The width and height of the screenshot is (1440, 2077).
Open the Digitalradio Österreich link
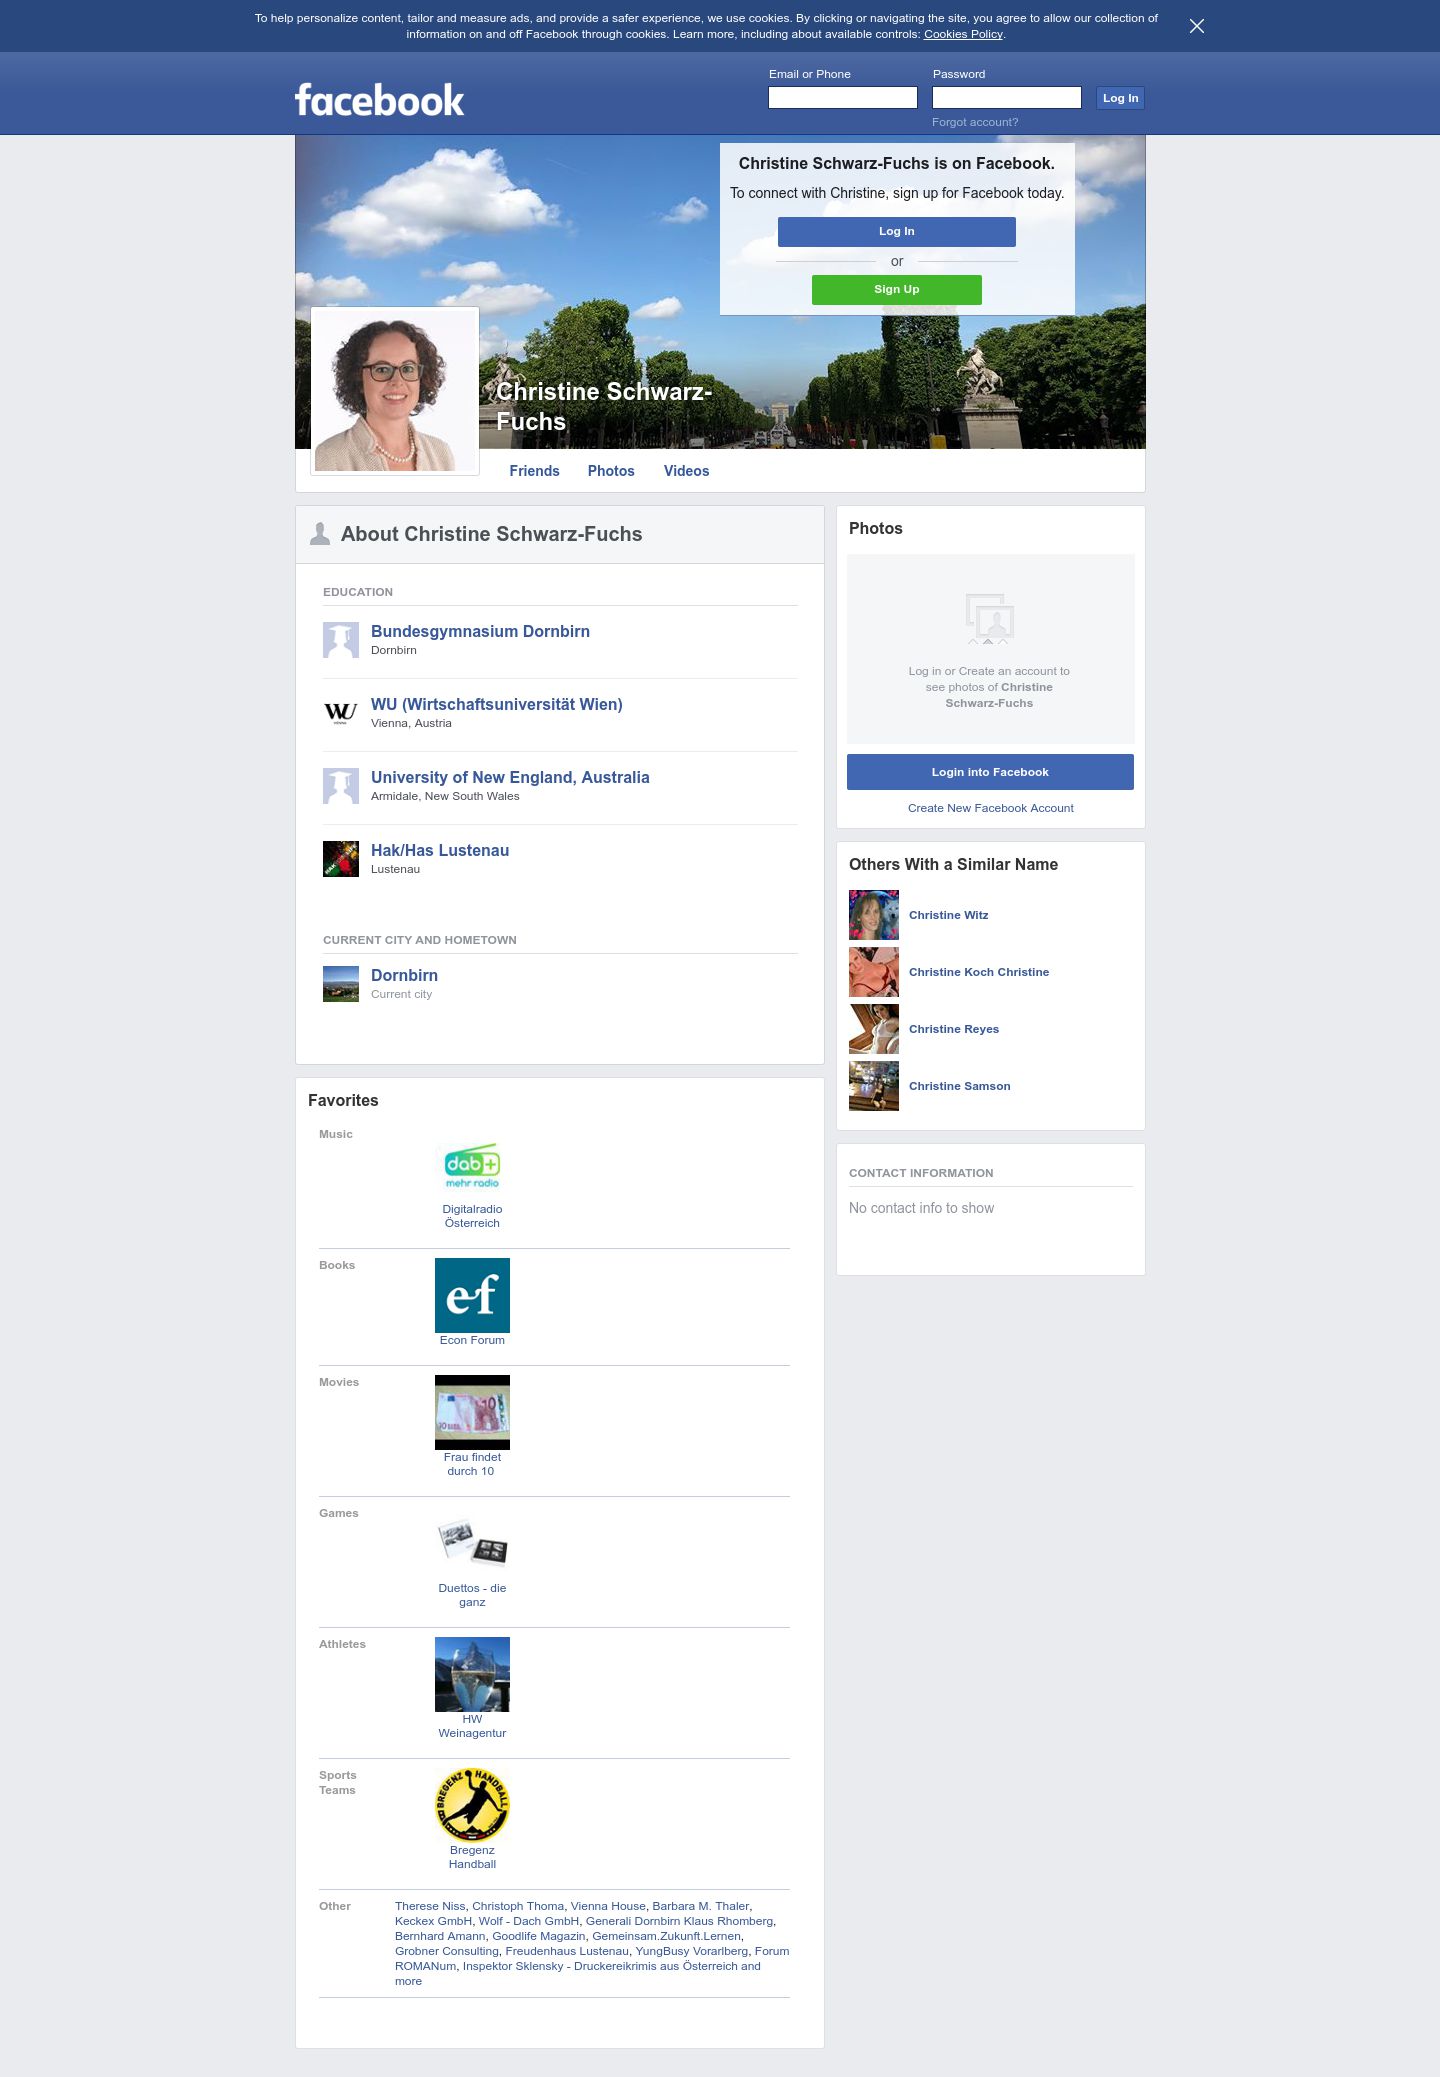pos(472,1216)
